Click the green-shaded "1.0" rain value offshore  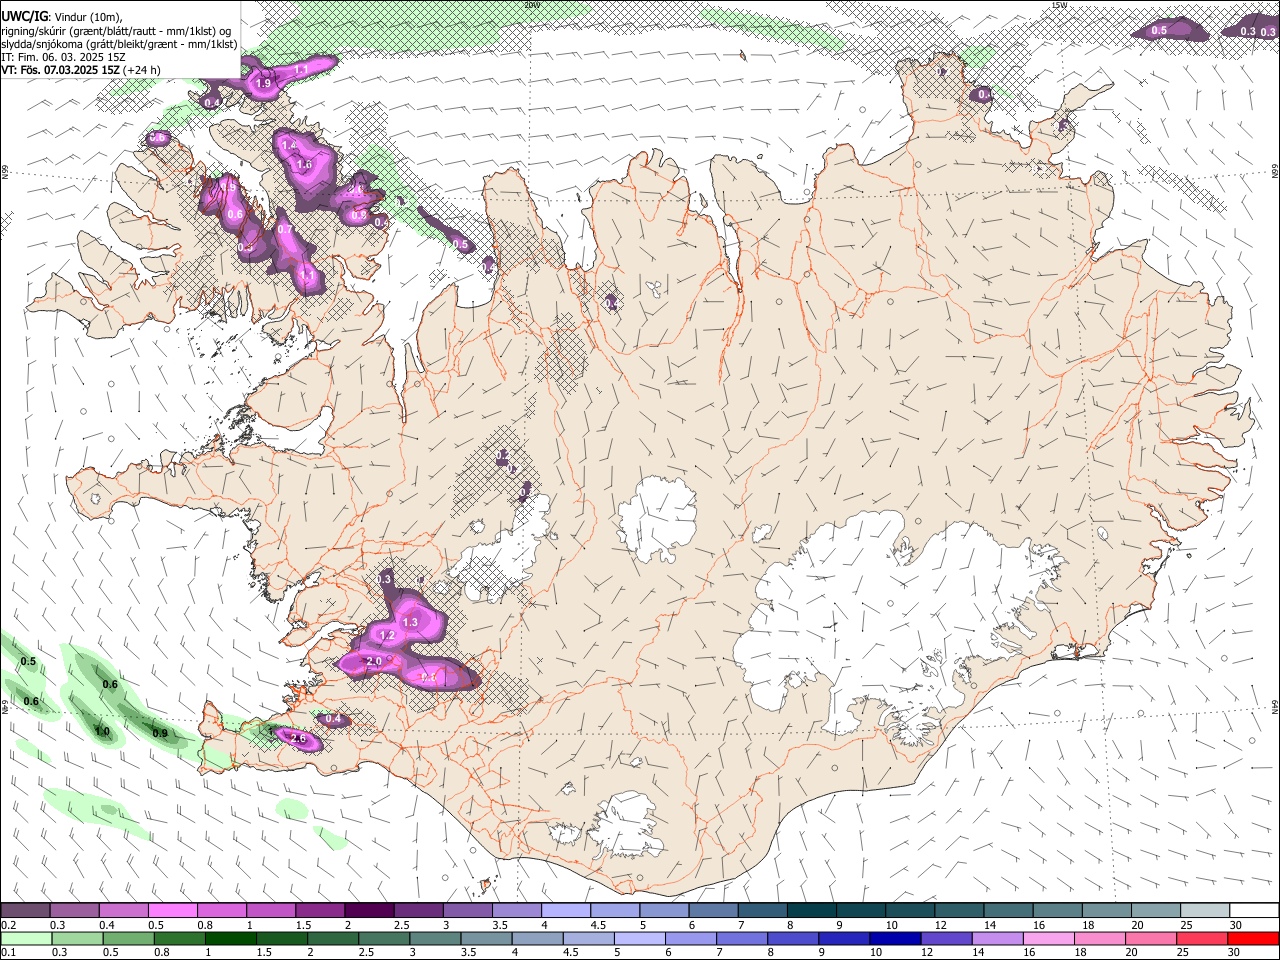(x=102, y=732)
